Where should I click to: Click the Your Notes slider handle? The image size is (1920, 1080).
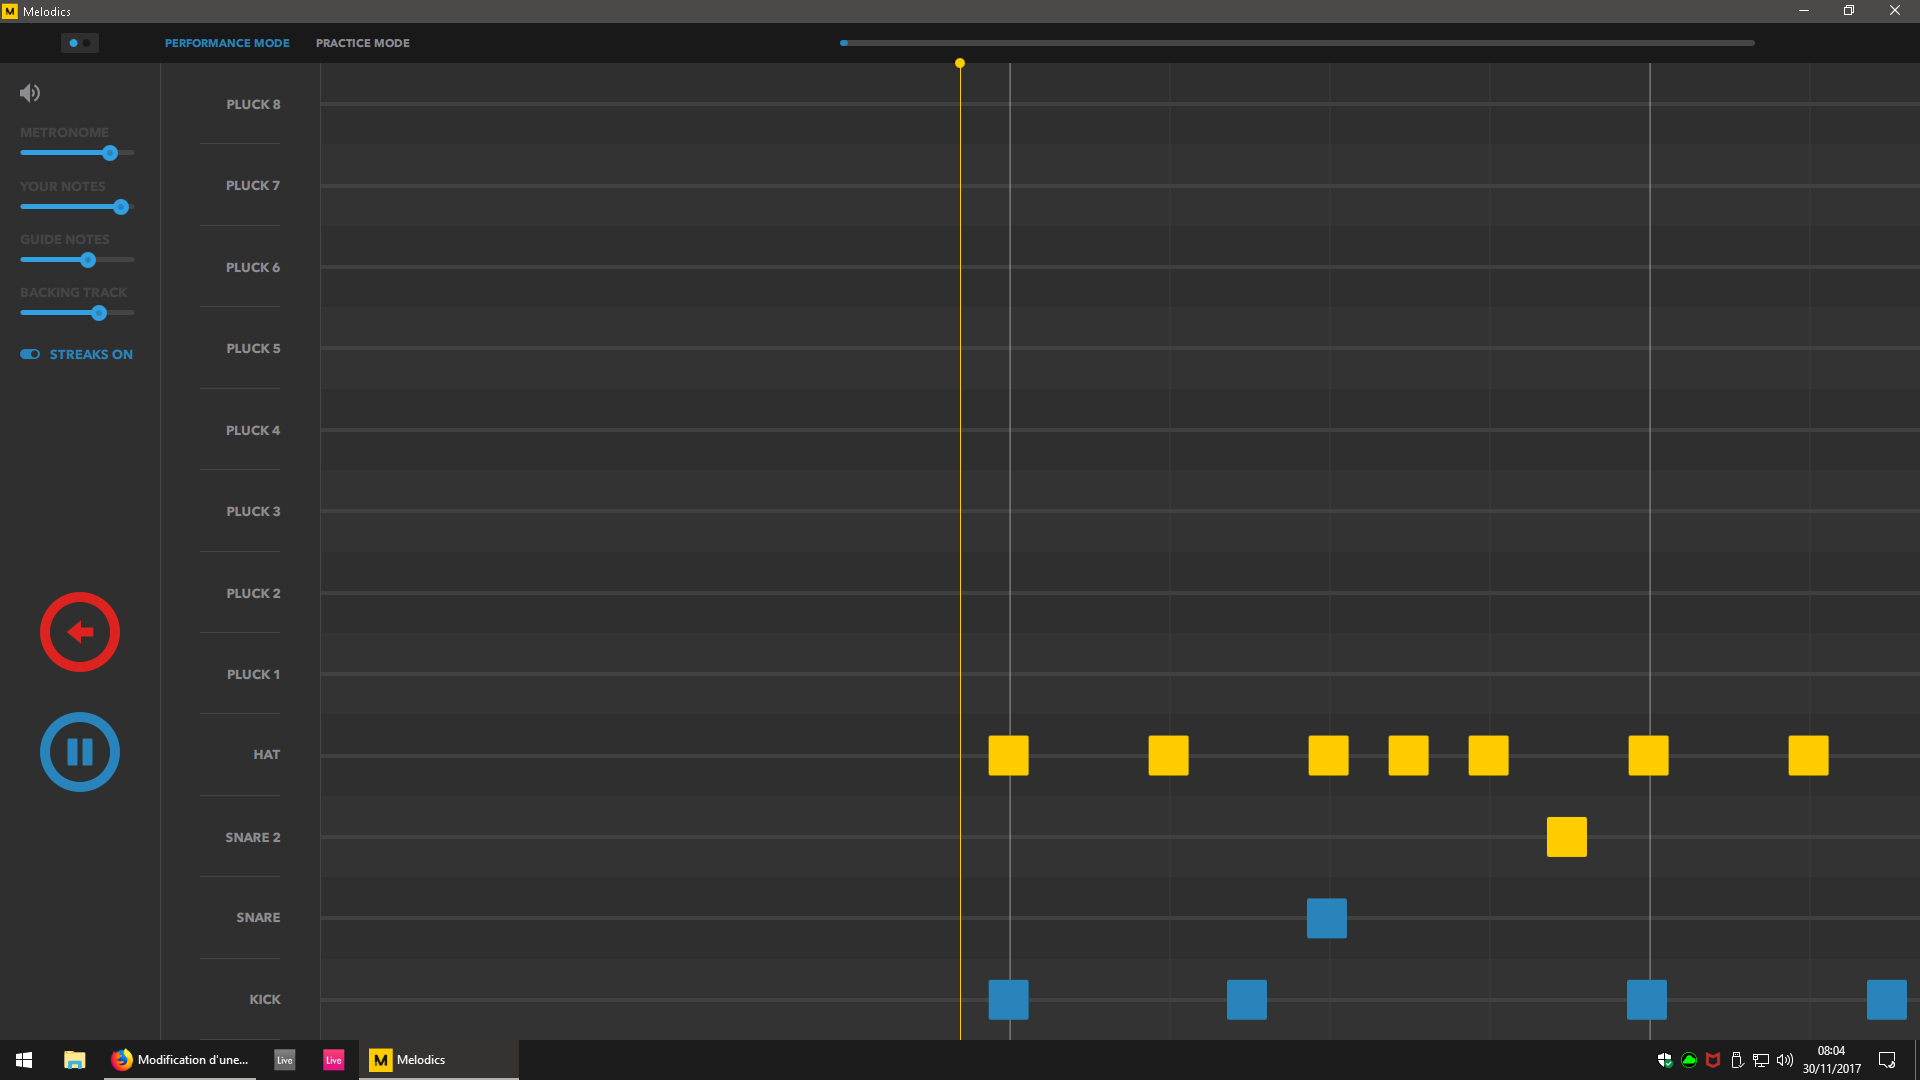[x=121, y=207]
